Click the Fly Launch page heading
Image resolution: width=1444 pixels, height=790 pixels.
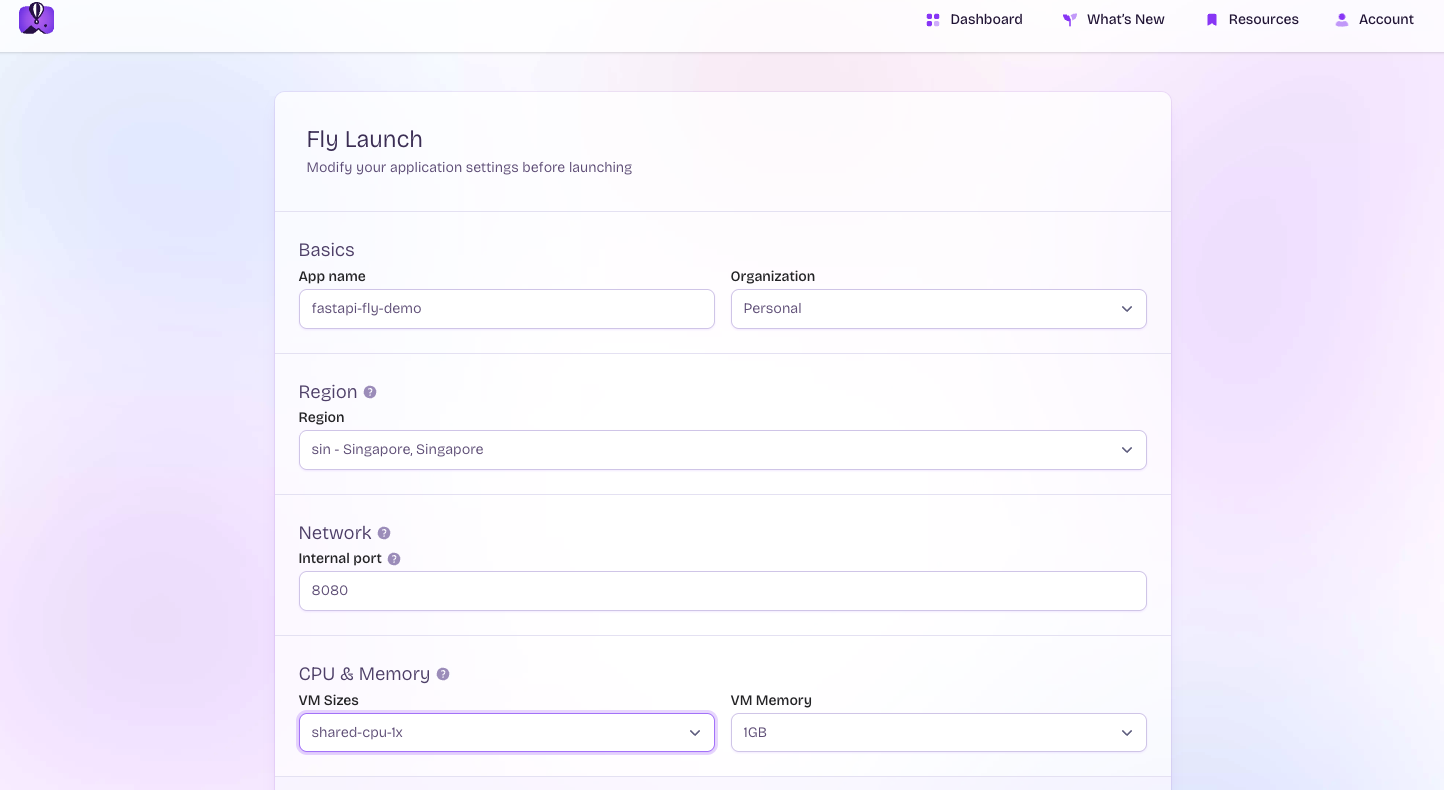tap(364, 139)
